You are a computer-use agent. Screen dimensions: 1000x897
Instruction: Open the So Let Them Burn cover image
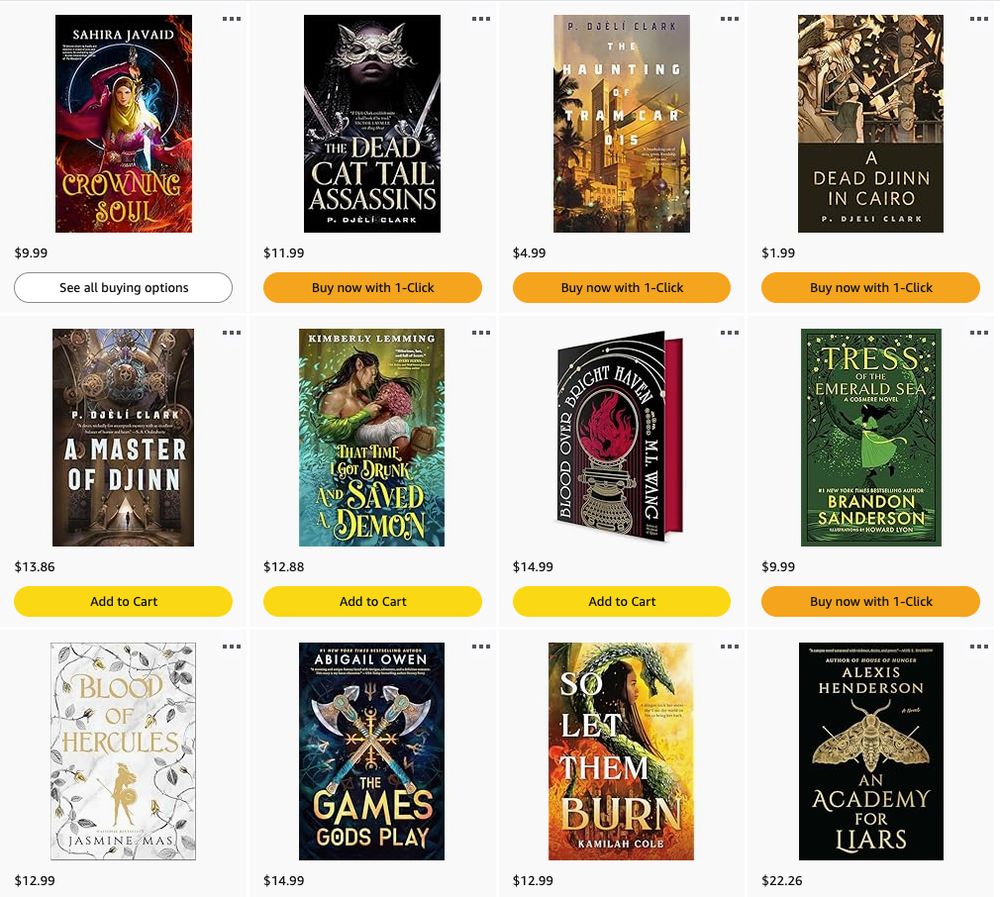click(621, 751)
